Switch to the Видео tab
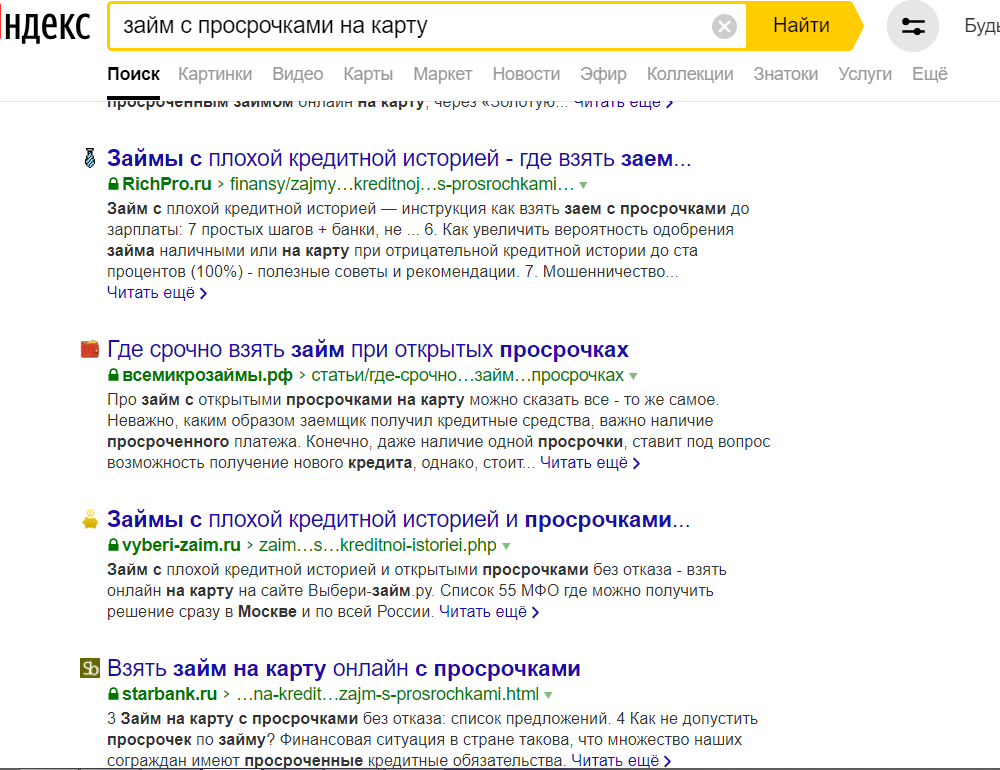This screenshot has width=1000, height=770. (x=297, y=74)
